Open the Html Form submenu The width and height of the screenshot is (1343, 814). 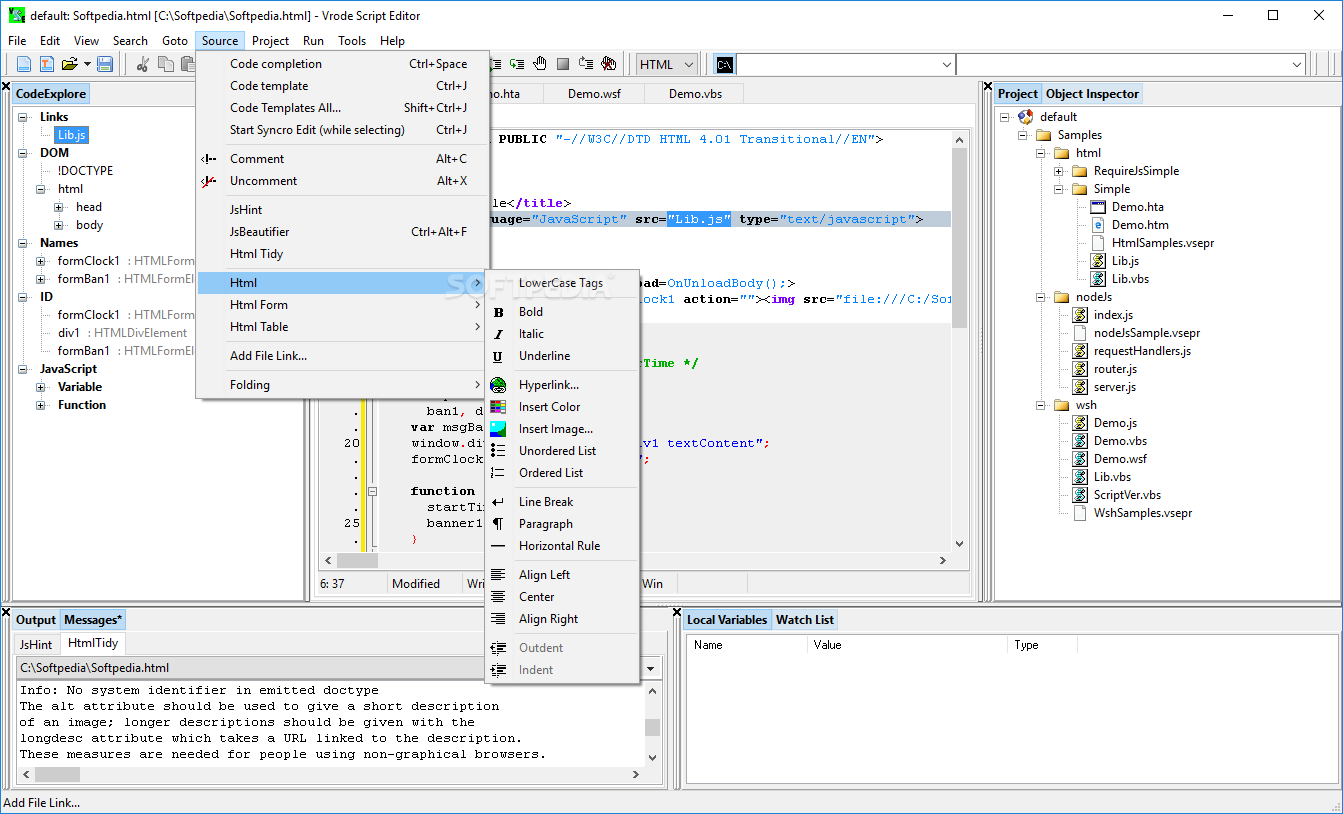[343, 305]
